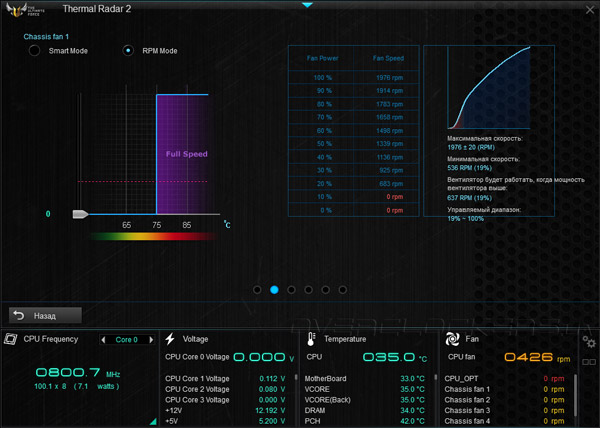
Task: Click the 20 % fan power cell
Action: 324,184
